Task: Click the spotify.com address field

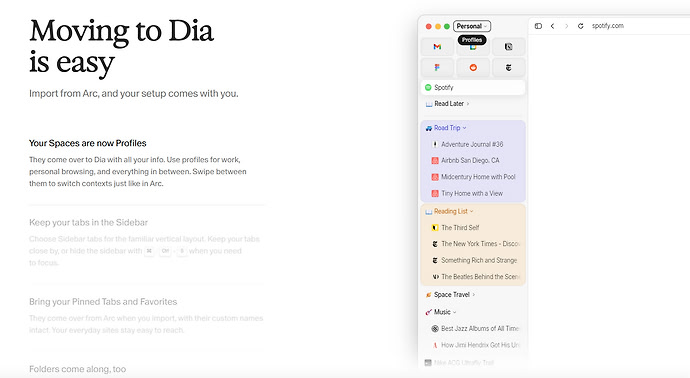Action: click(x=607, y=26)
